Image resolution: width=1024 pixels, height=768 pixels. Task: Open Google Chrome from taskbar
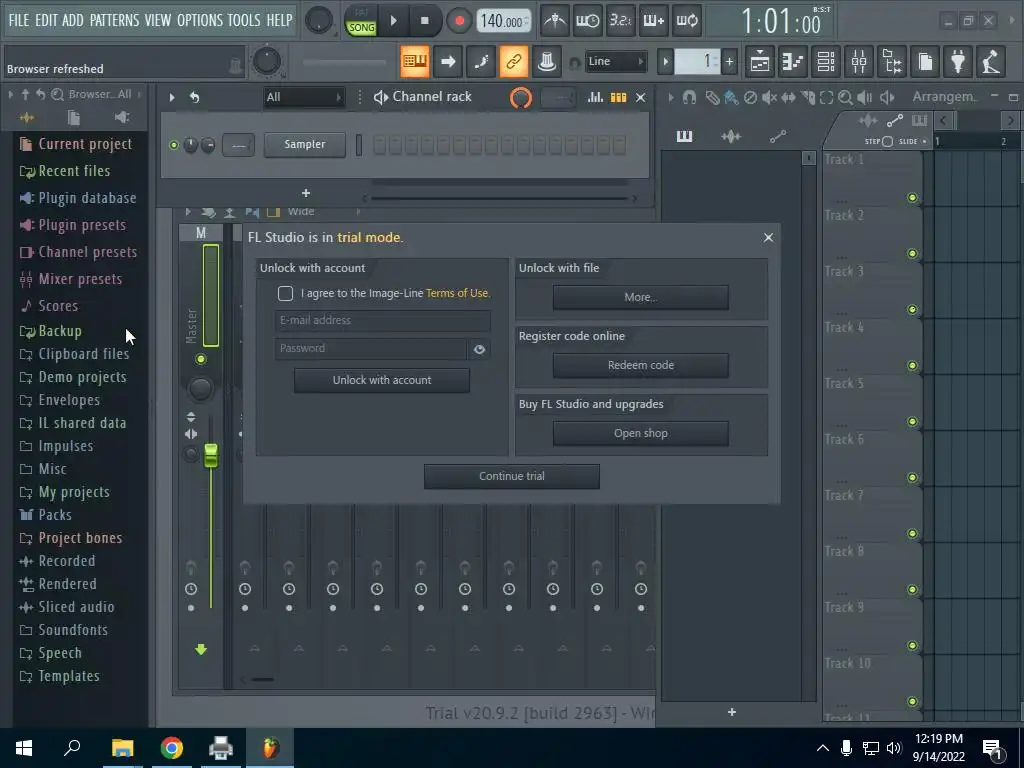(x=172, y=748)
